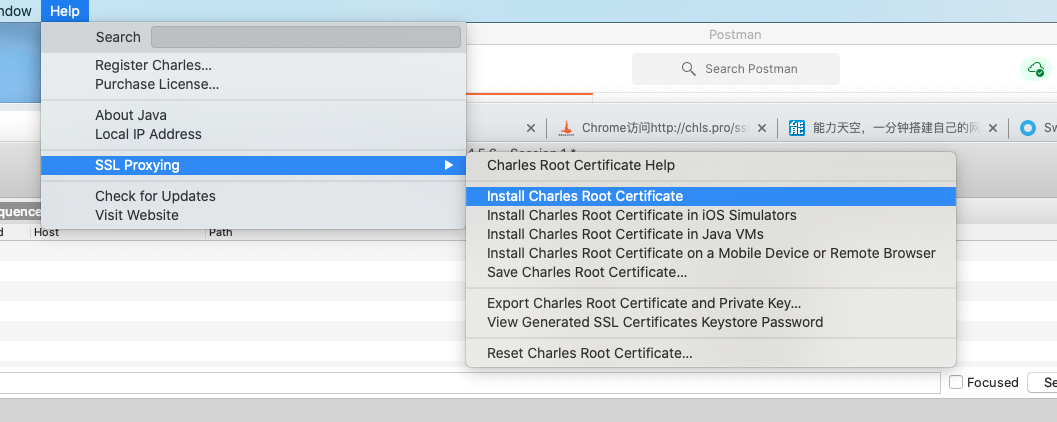Select Install Charles Root Certificate
1057x422 pixels.
(585, 196)
